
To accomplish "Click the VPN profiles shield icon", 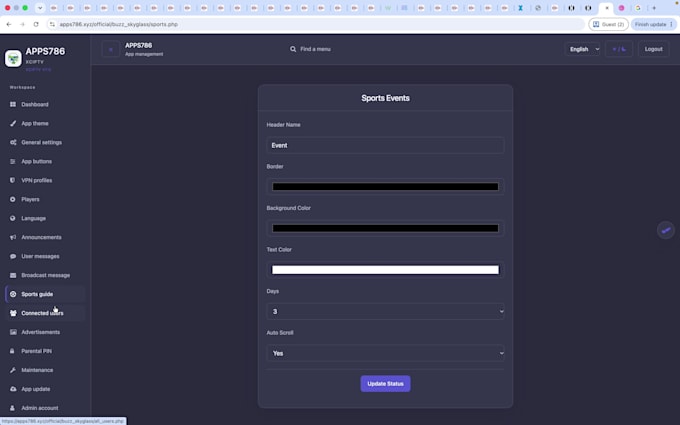I will pos(13,180).
